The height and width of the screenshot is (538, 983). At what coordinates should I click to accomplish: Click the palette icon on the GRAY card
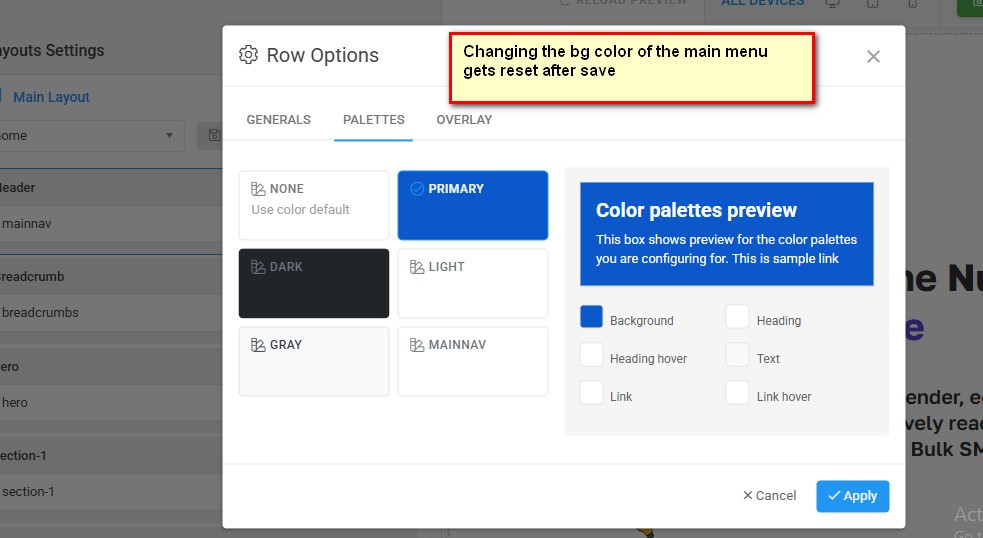(x=258, y=345)
